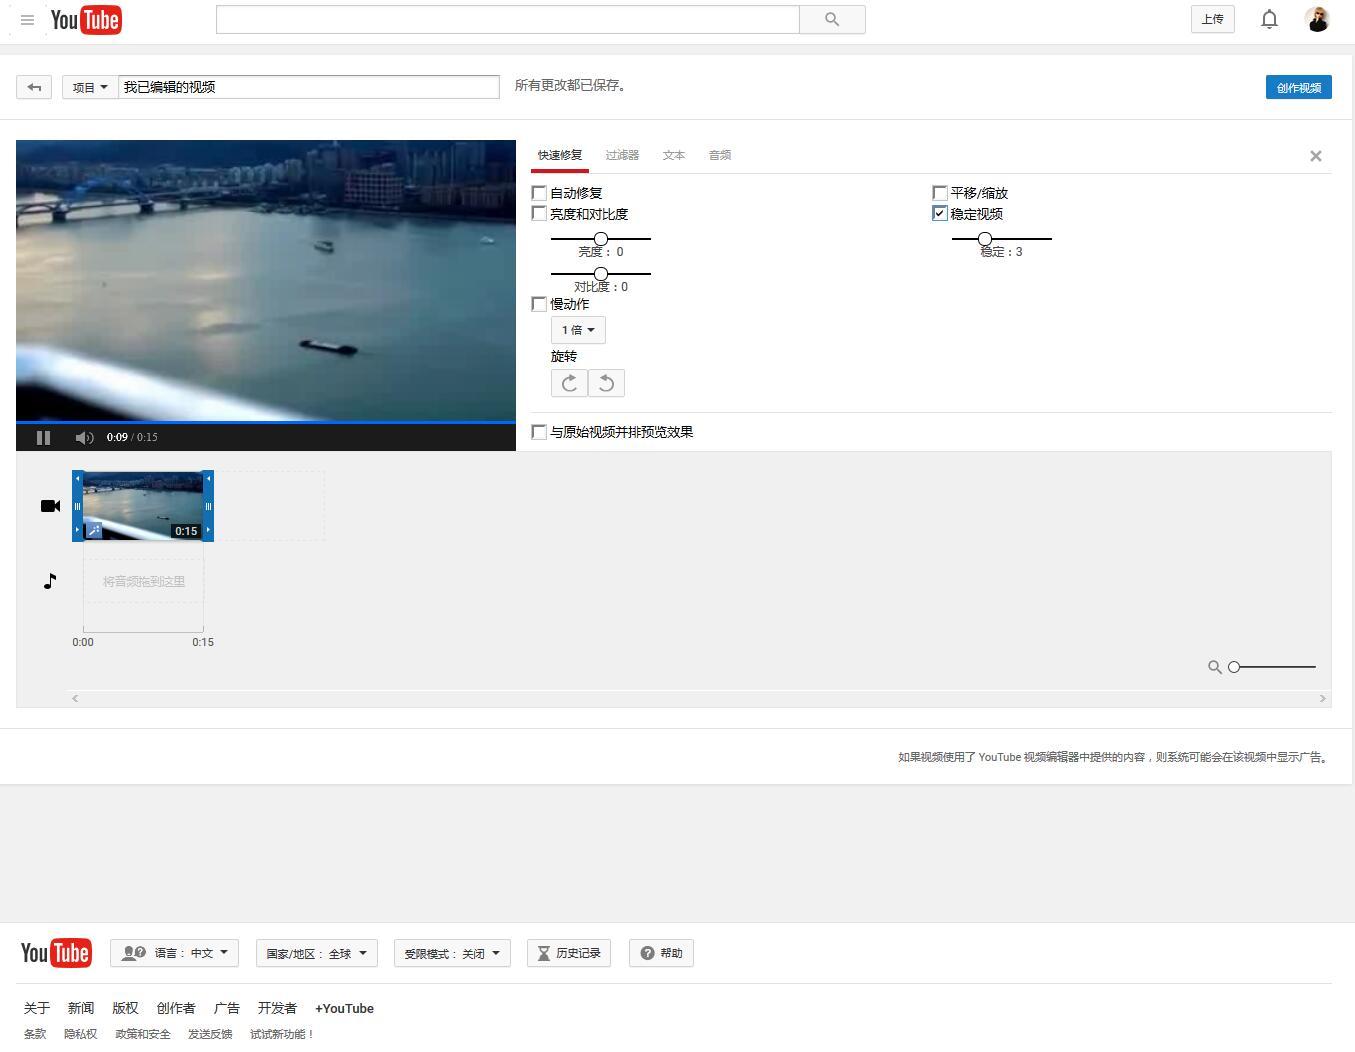Open the 语言 中文 language dropdown
The width and height of the screenshot is (1355, 1052).
(174, 953)
